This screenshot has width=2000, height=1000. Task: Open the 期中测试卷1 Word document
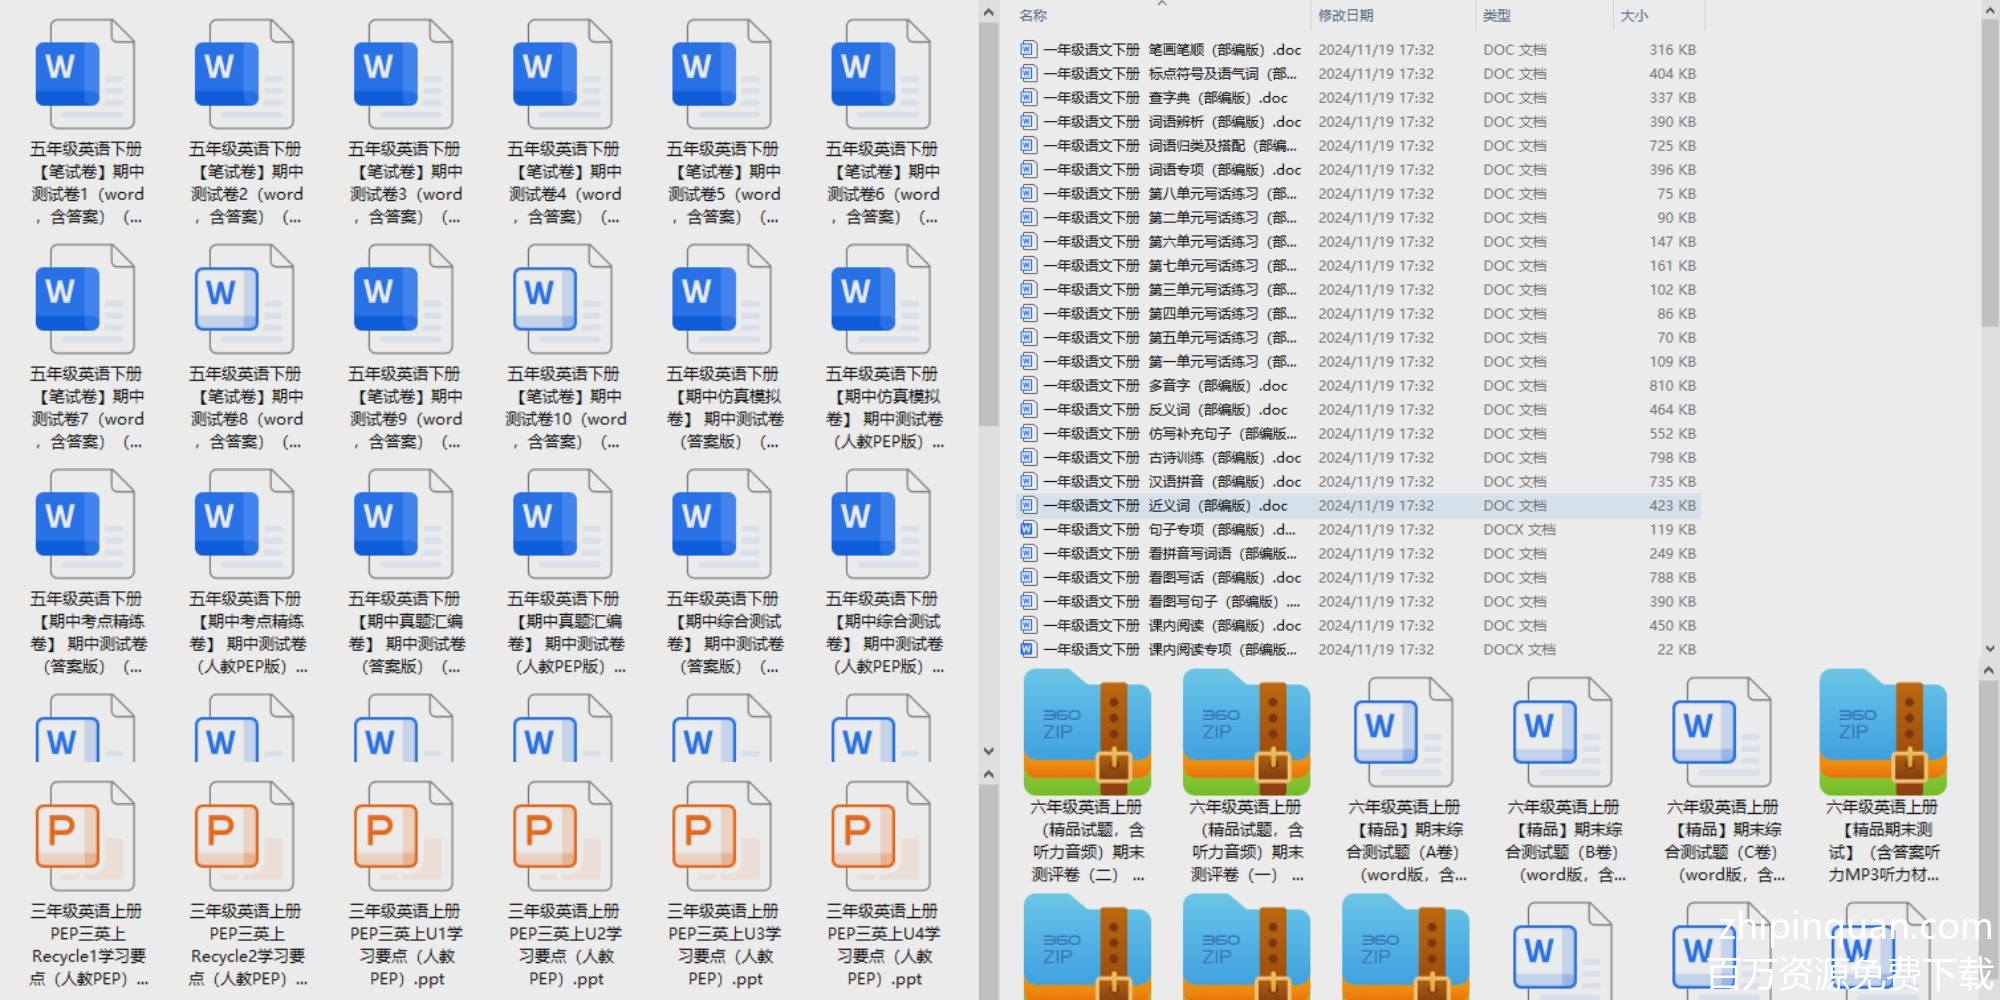click(85, 75)
